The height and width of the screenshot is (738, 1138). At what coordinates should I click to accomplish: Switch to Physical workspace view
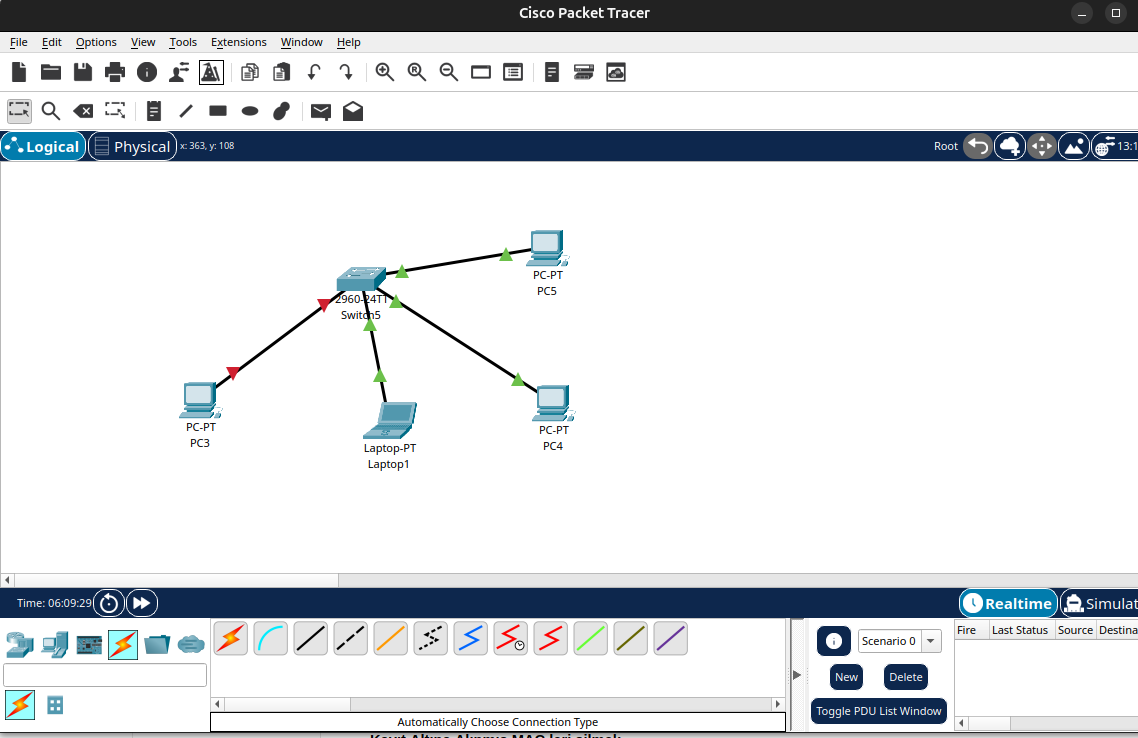click(132, 147)
